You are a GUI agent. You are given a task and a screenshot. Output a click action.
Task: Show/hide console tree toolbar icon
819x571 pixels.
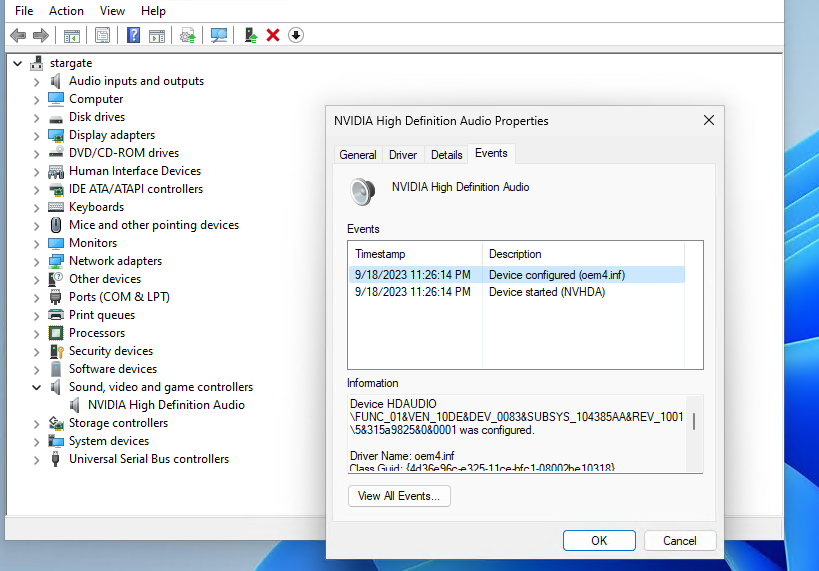coord(72,36)
